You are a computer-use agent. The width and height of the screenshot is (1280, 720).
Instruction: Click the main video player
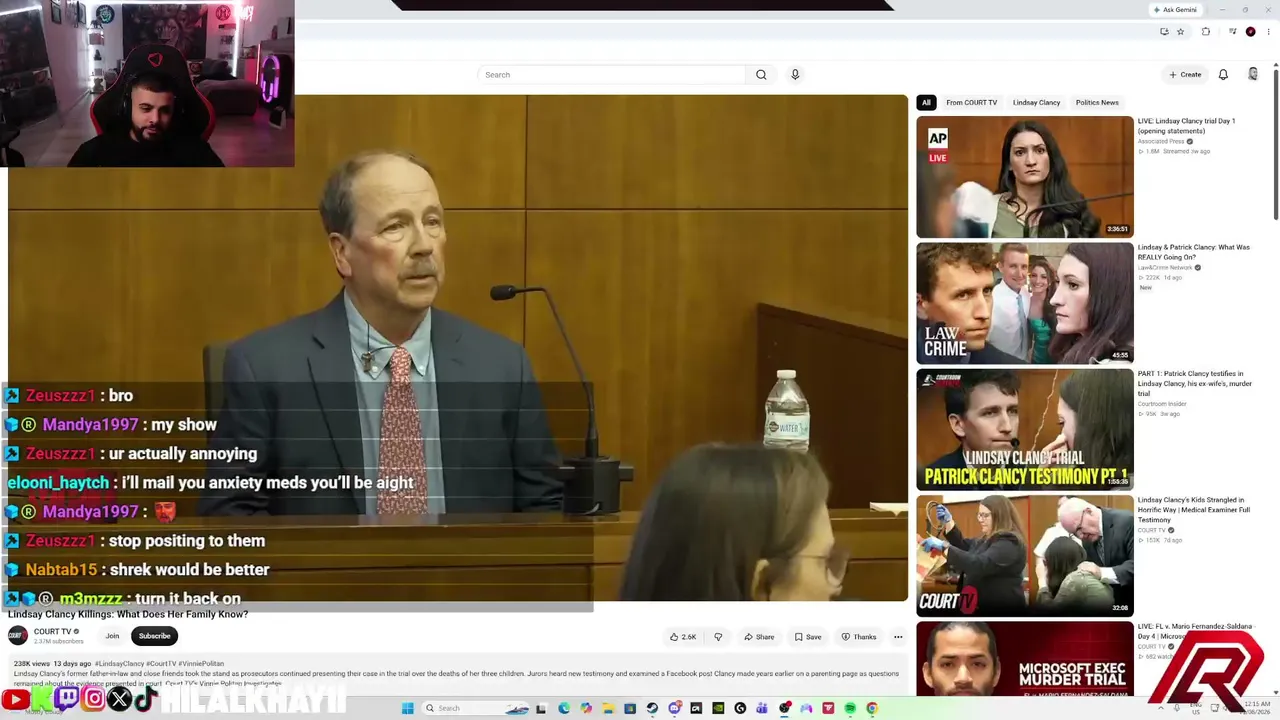click(458, 348)
